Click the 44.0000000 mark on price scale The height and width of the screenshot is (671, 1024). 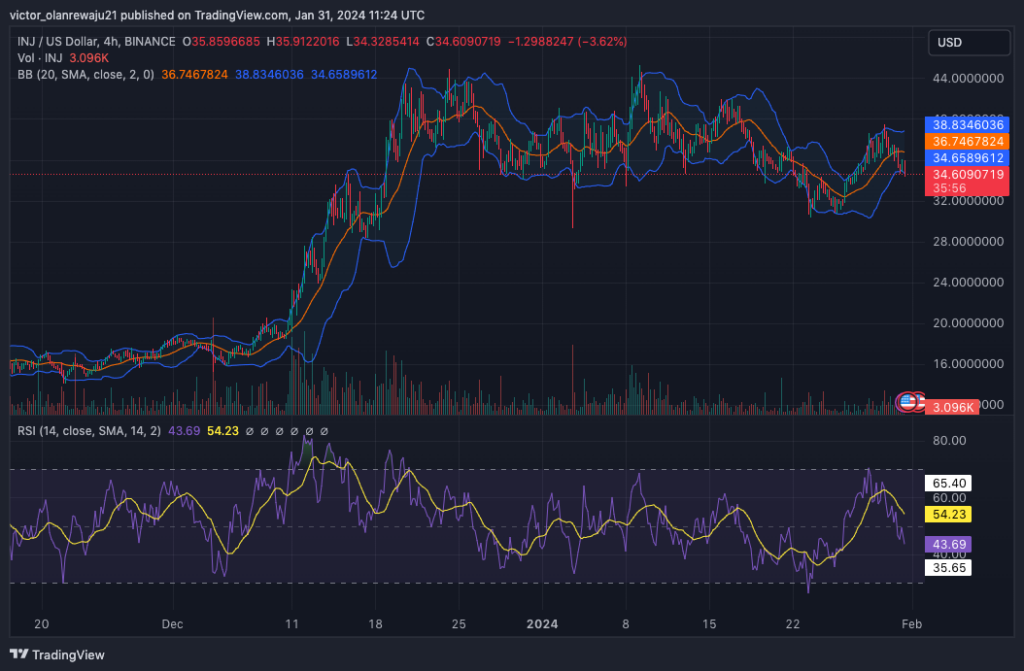click(x=964, y=78)
